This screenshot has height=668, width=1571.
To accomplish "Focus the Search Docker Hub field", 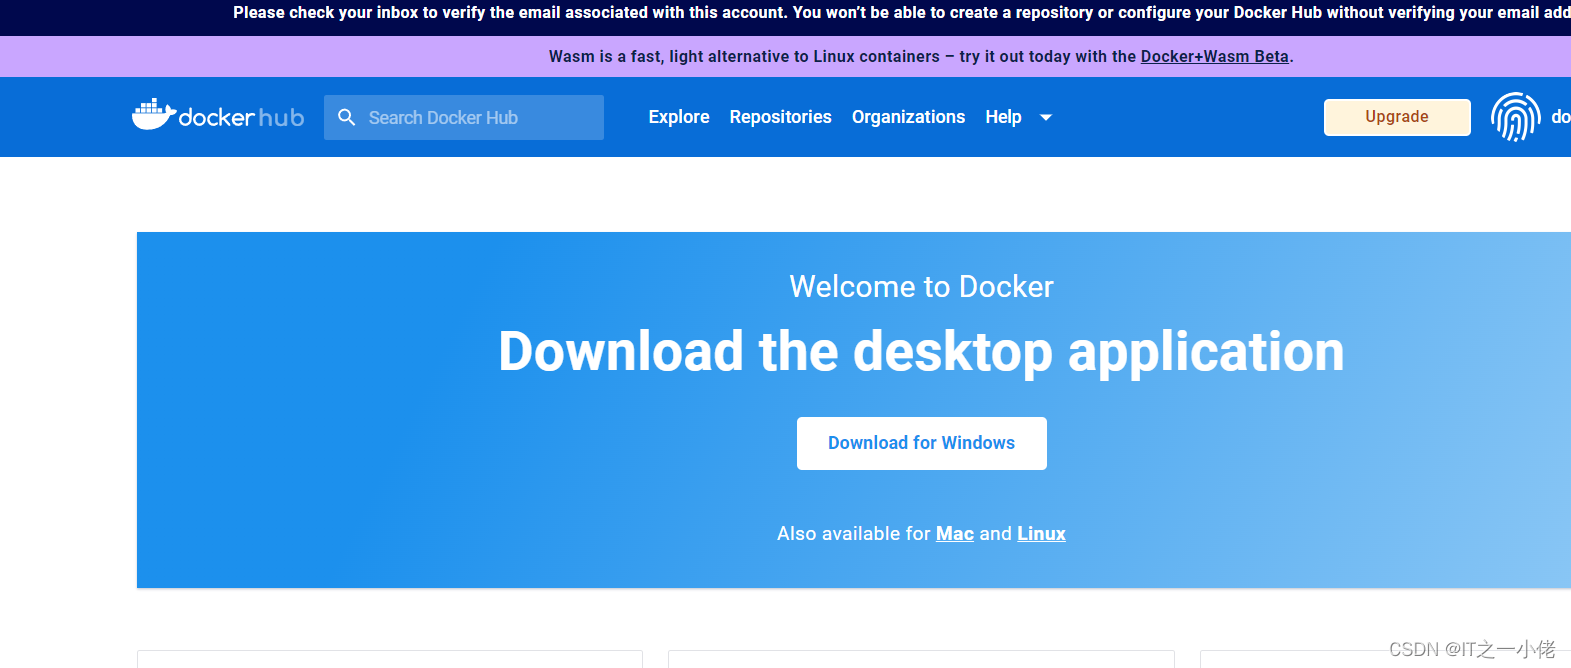I will click(x=464, y=117).
